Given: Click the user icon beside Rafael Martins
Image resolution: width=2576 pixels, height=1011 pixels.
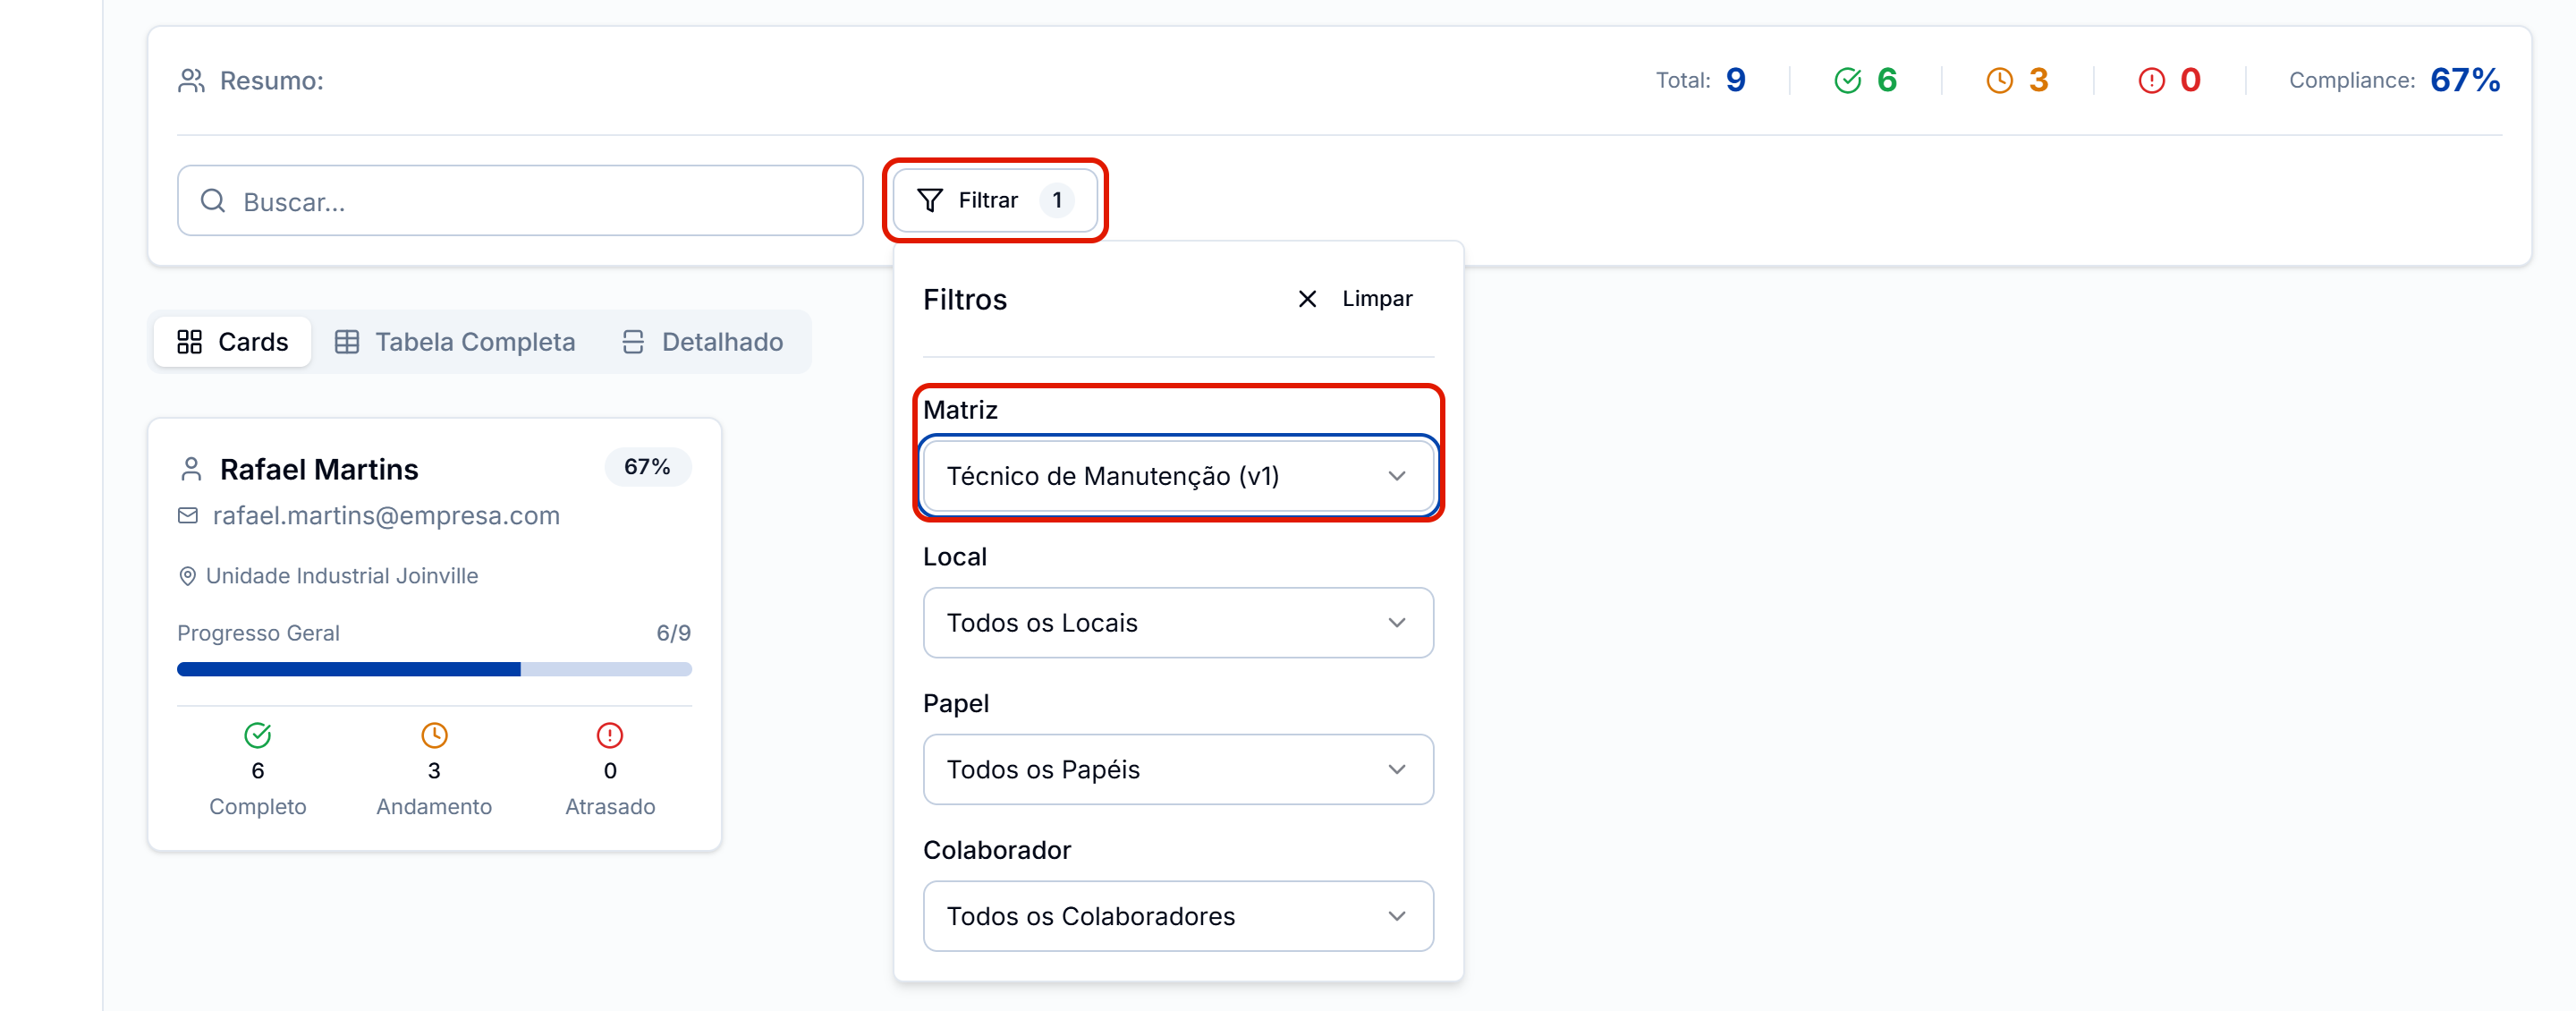Looking at the screenshot, I should pos(191,469).
